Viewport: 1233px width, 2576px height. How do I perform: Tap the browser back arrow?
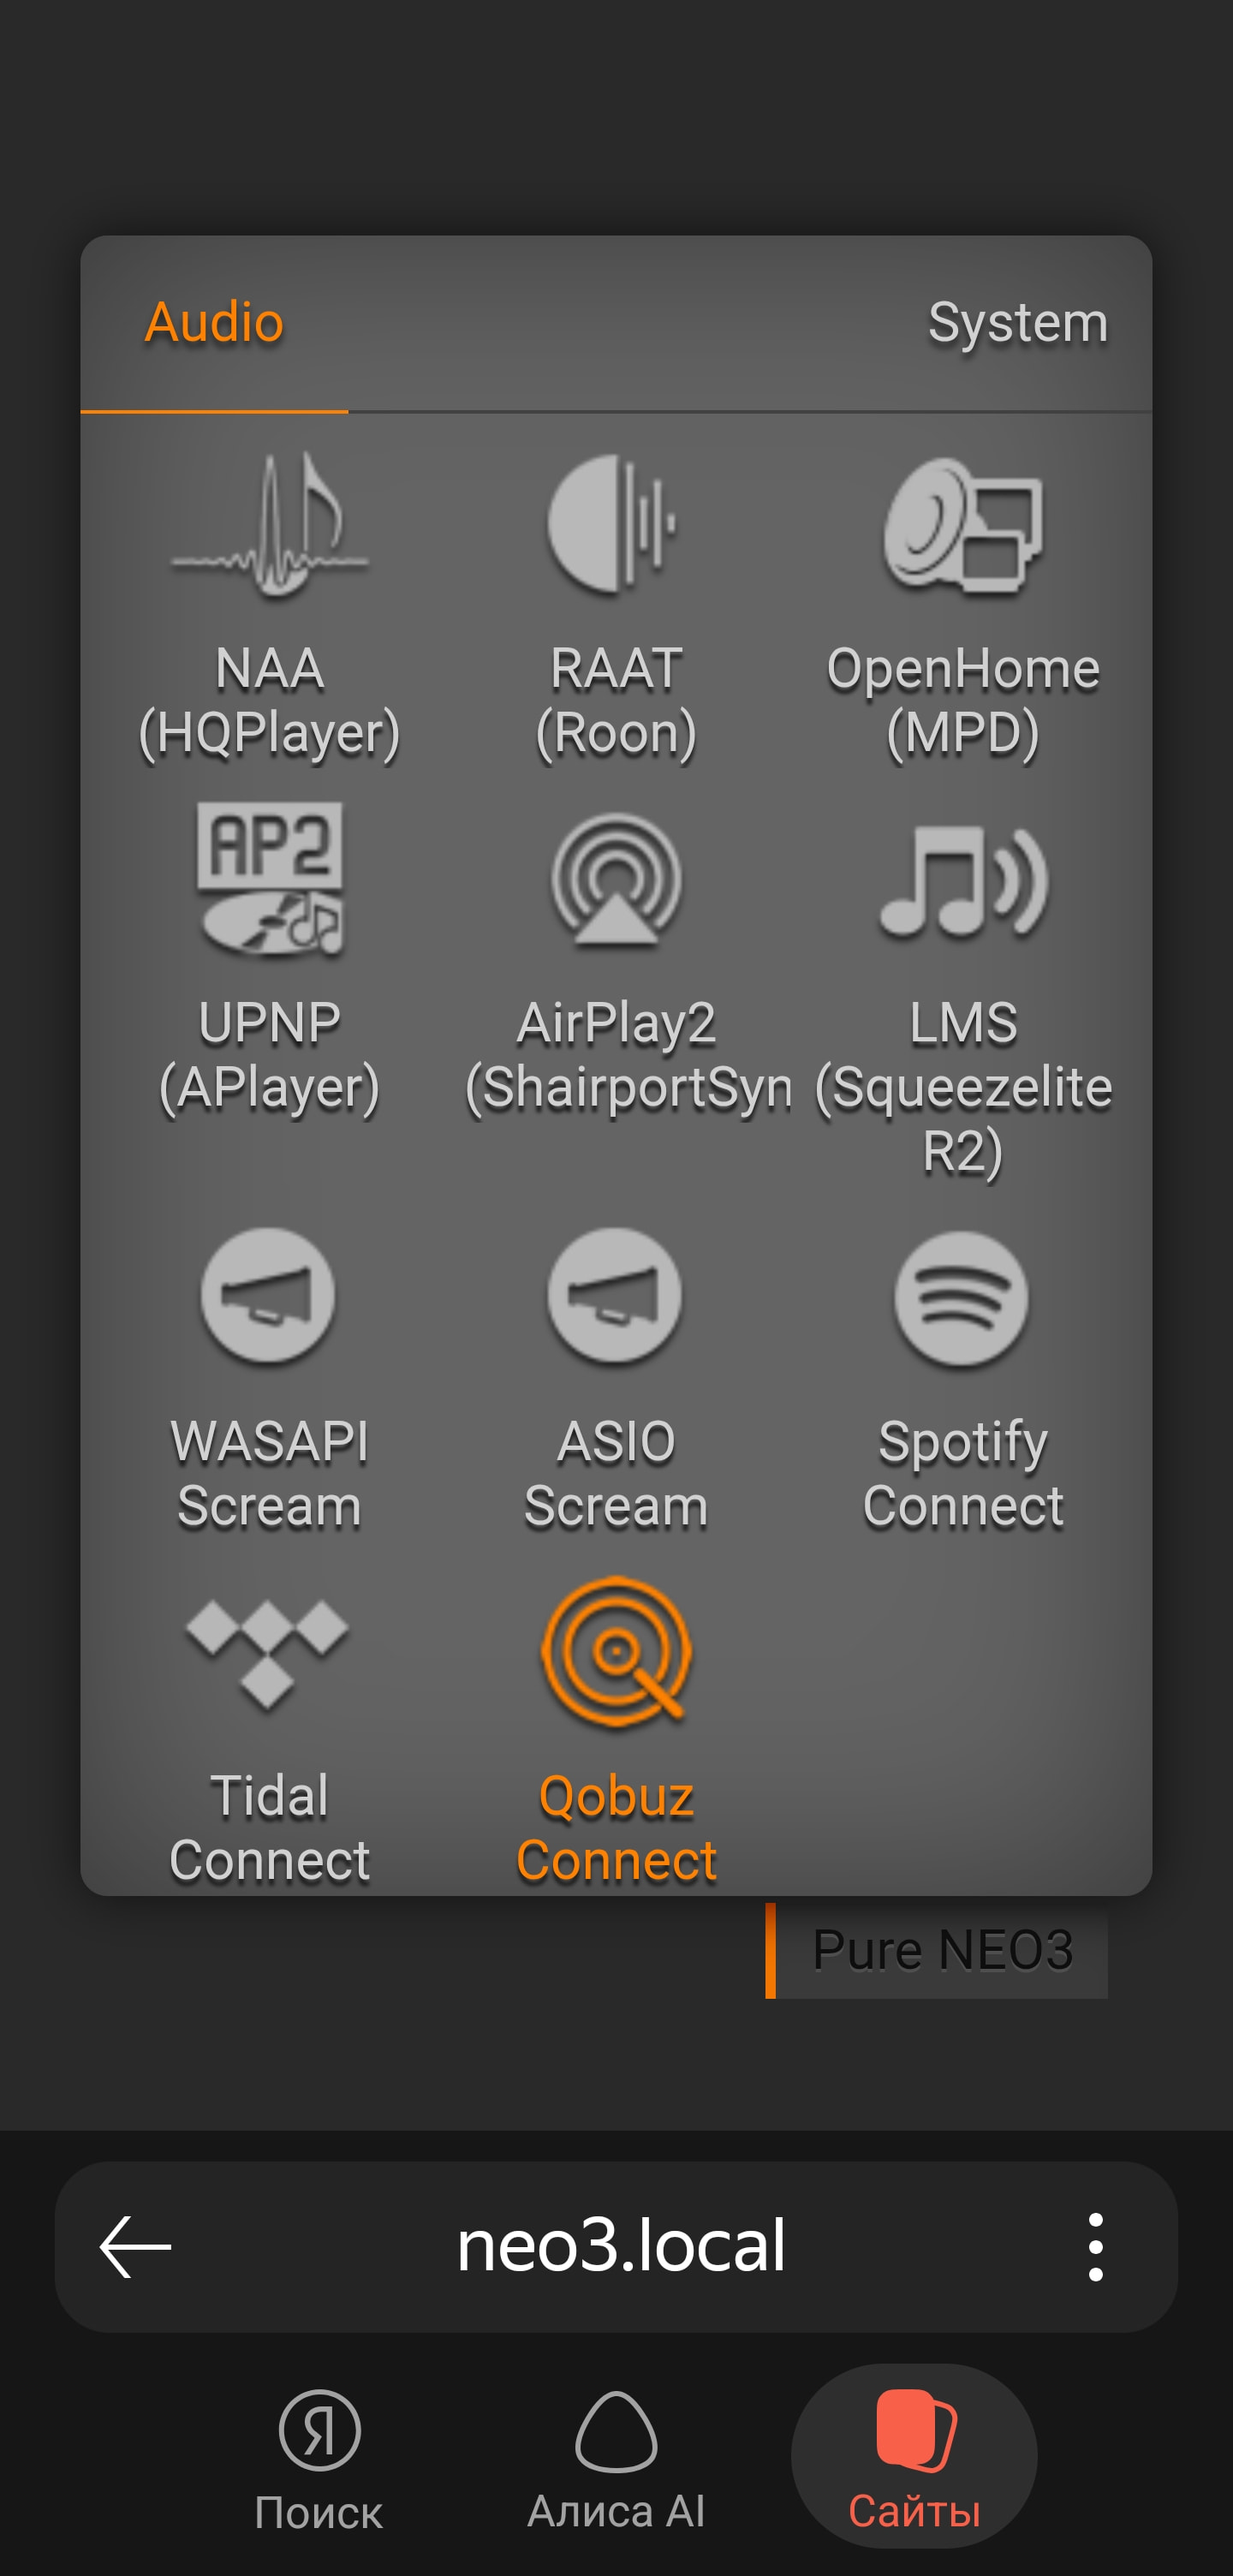click(136, 2247)
